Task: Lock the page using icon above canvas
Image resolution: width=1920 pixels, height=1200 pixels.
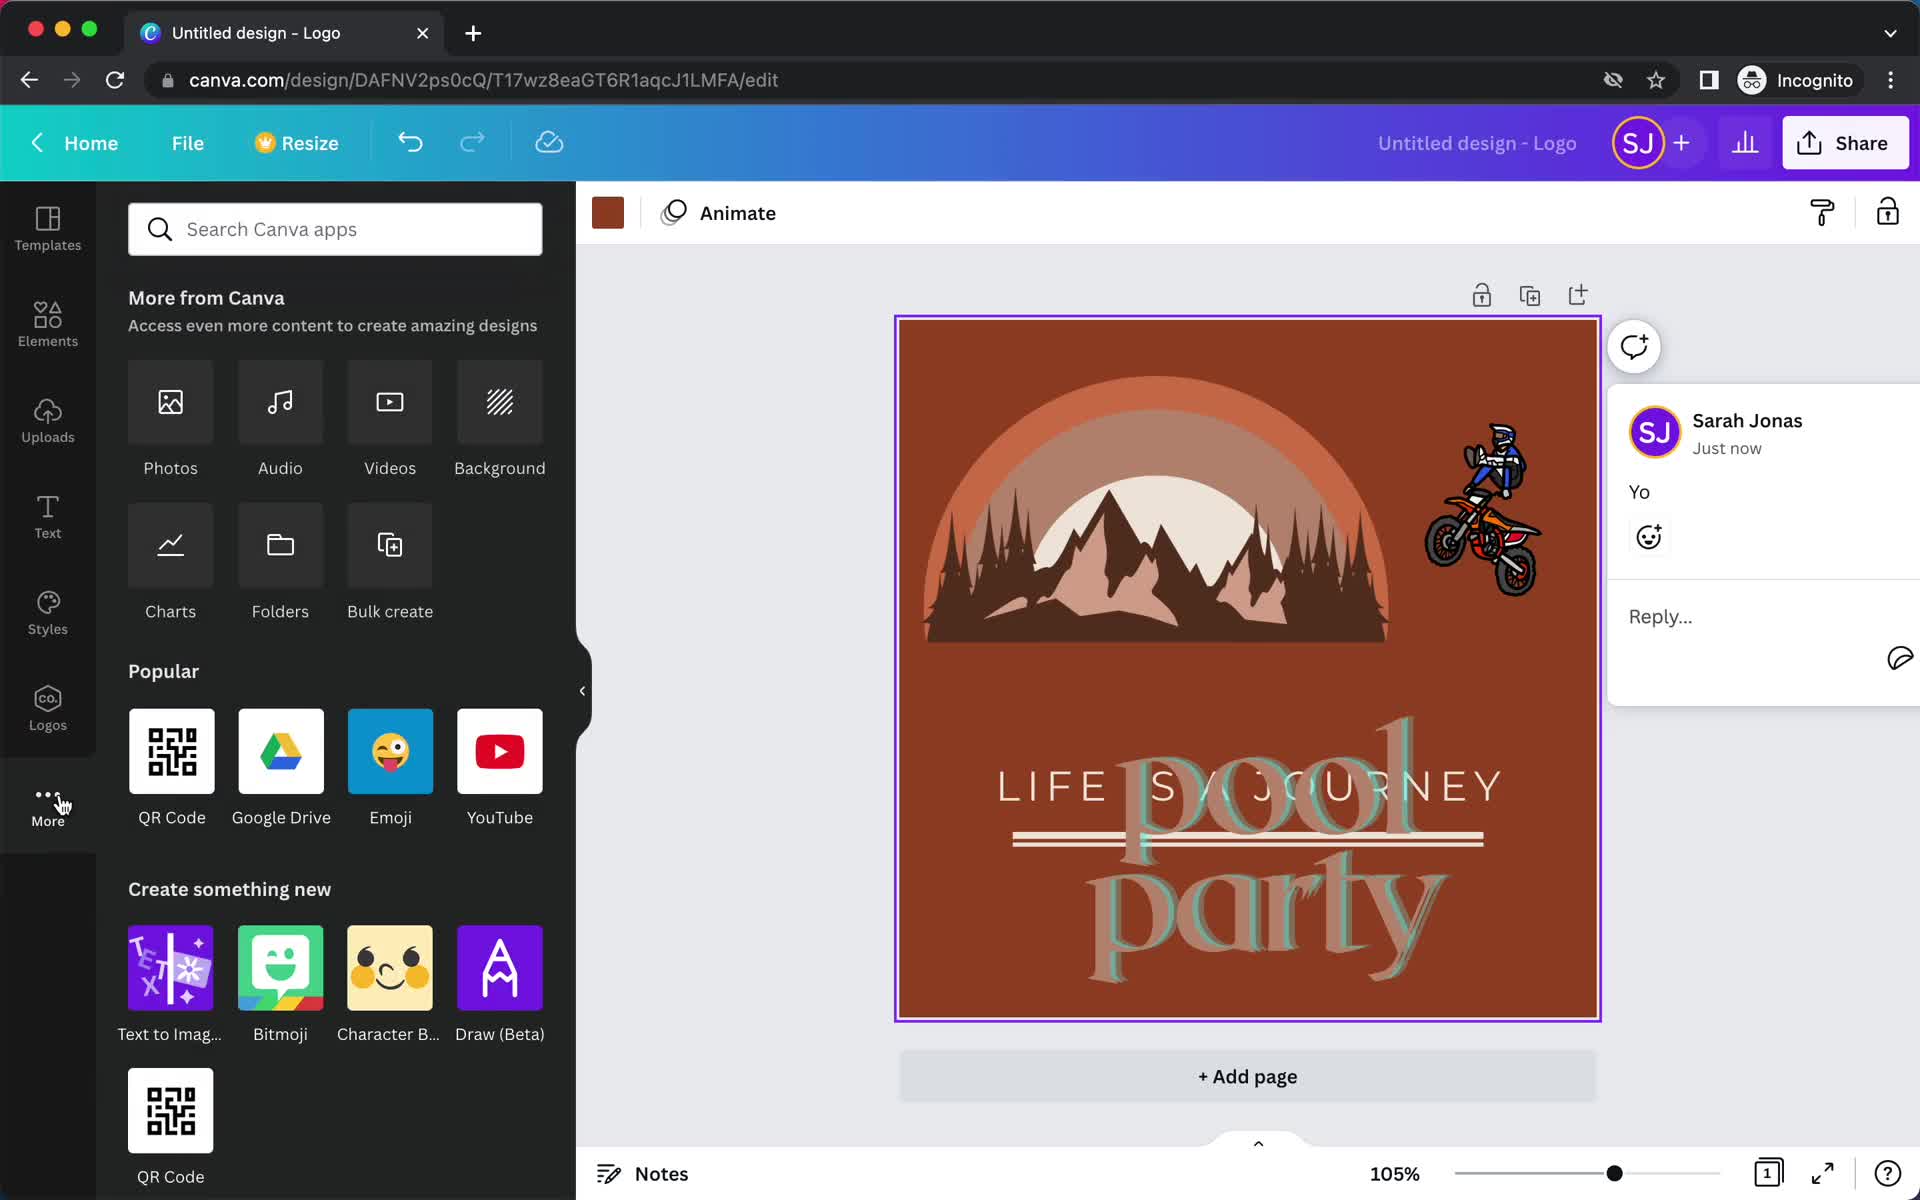Action: click(1482, 295)
